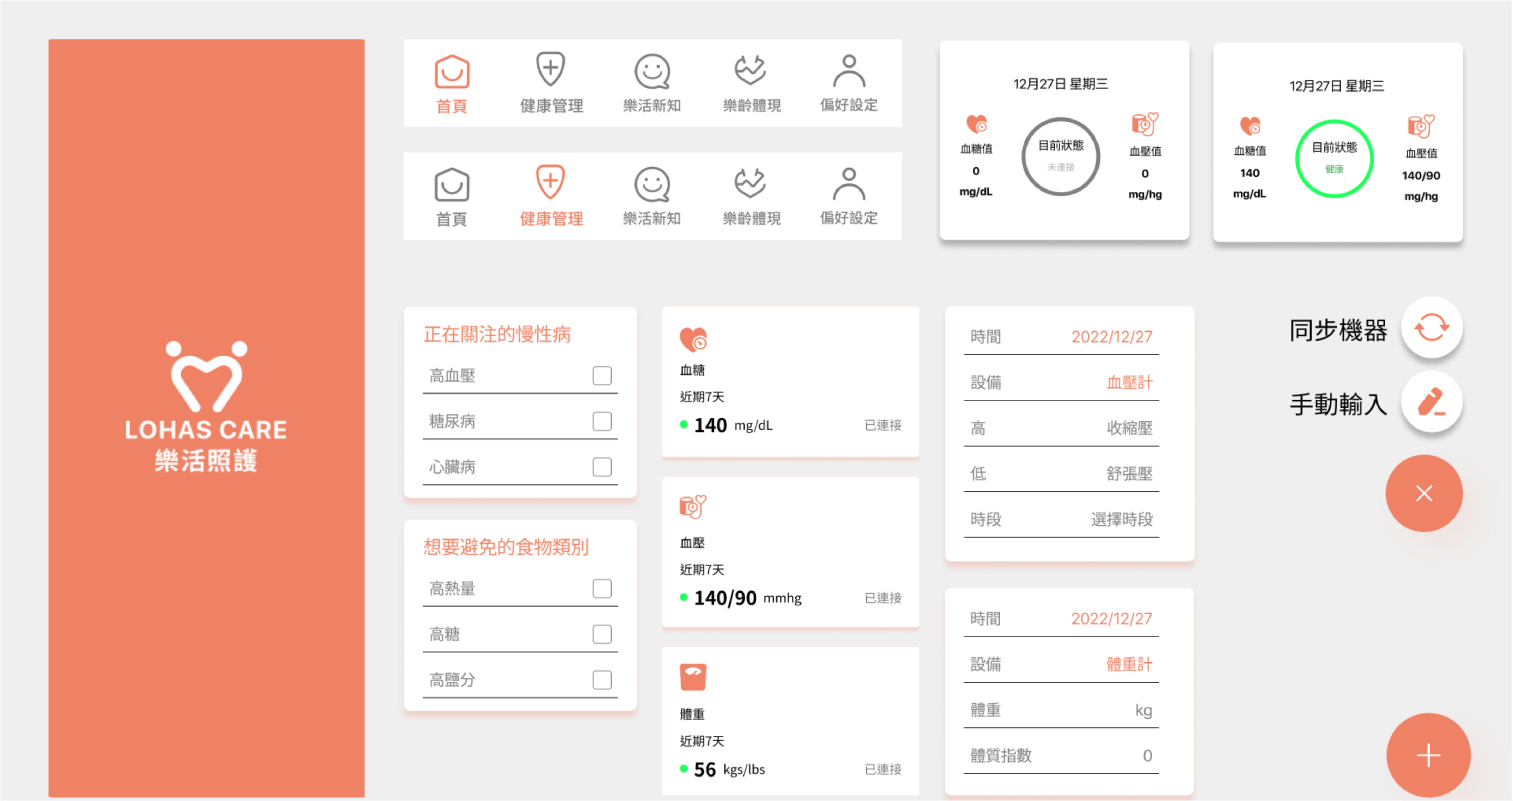Click the 同步機器 text label
The height and width of the screenshot is (801, 1513).
click(x=1338, y=331)
